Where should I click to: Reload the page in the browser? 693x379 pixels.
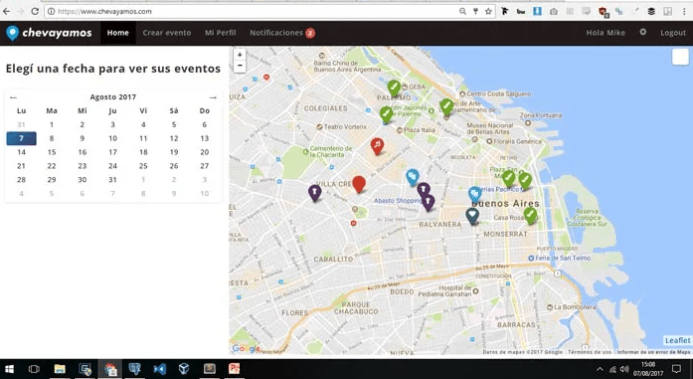(34, 11)
